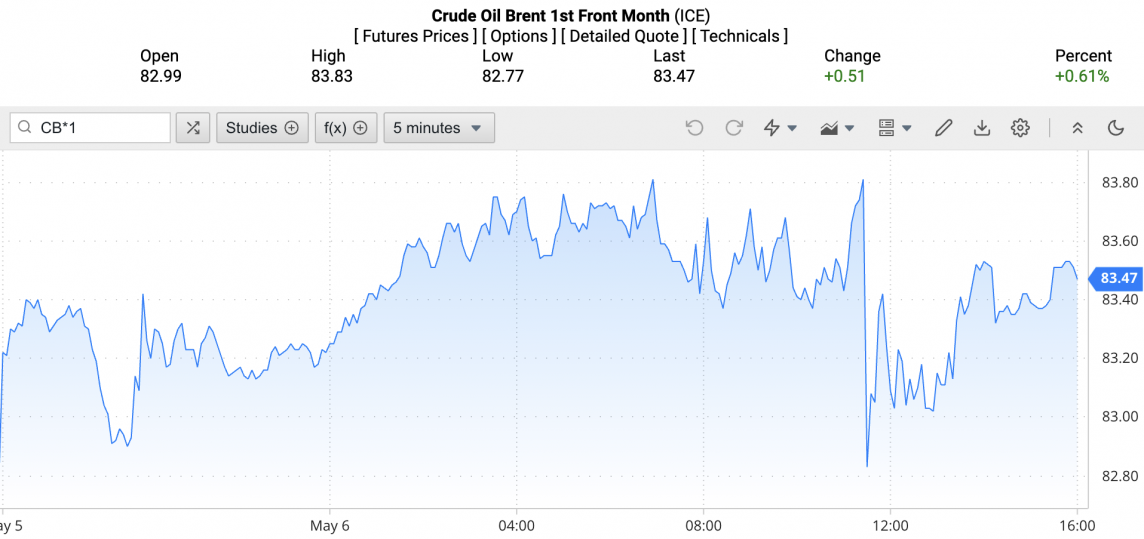
Task: Collapse the toolbar with double chevron
Action: (1077, 128)
